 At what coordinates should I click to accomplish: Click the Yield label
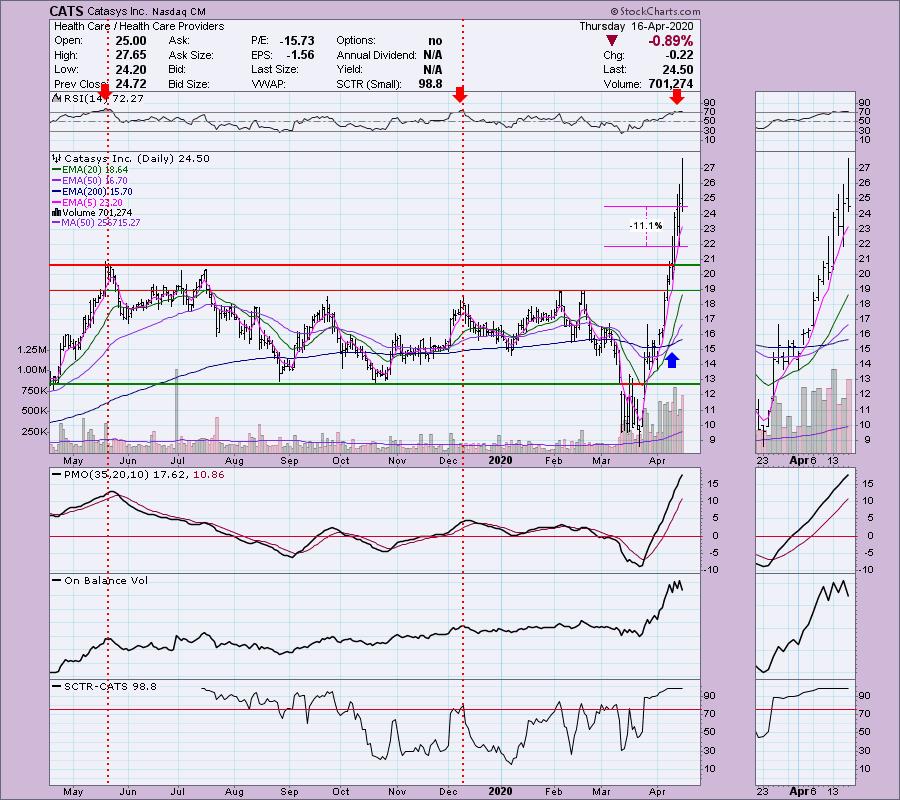click(350, 69)
